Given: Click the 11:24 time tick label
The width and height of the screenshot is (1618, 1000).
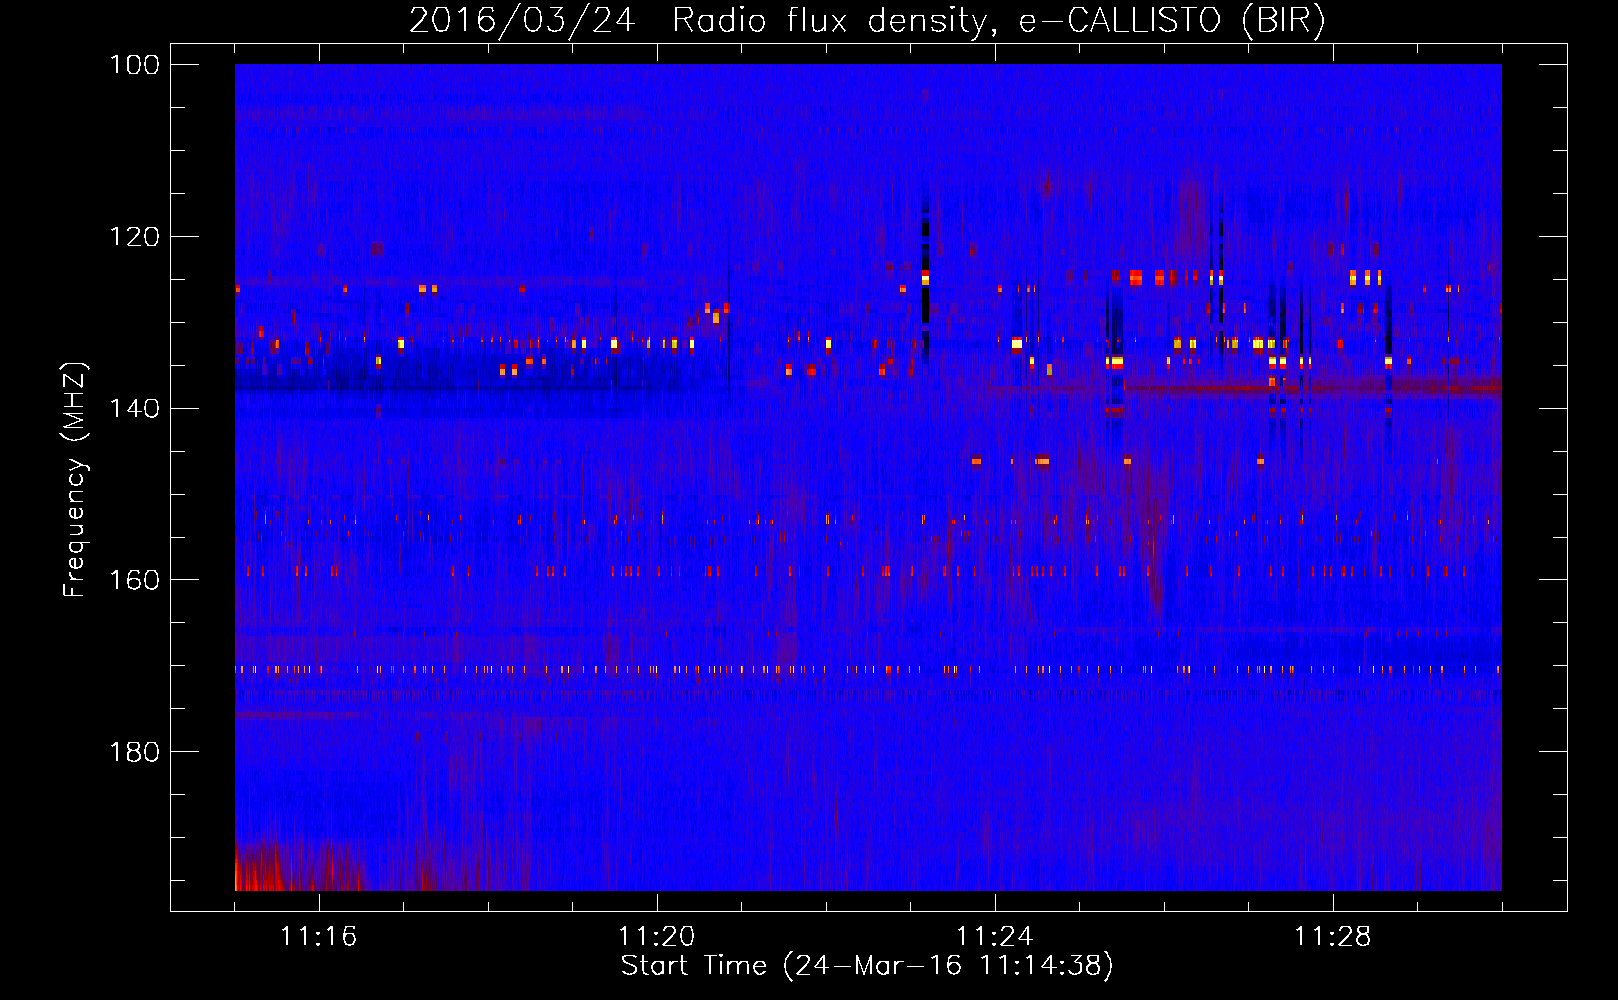Looking at the screenshot, I should coord(995,937).
